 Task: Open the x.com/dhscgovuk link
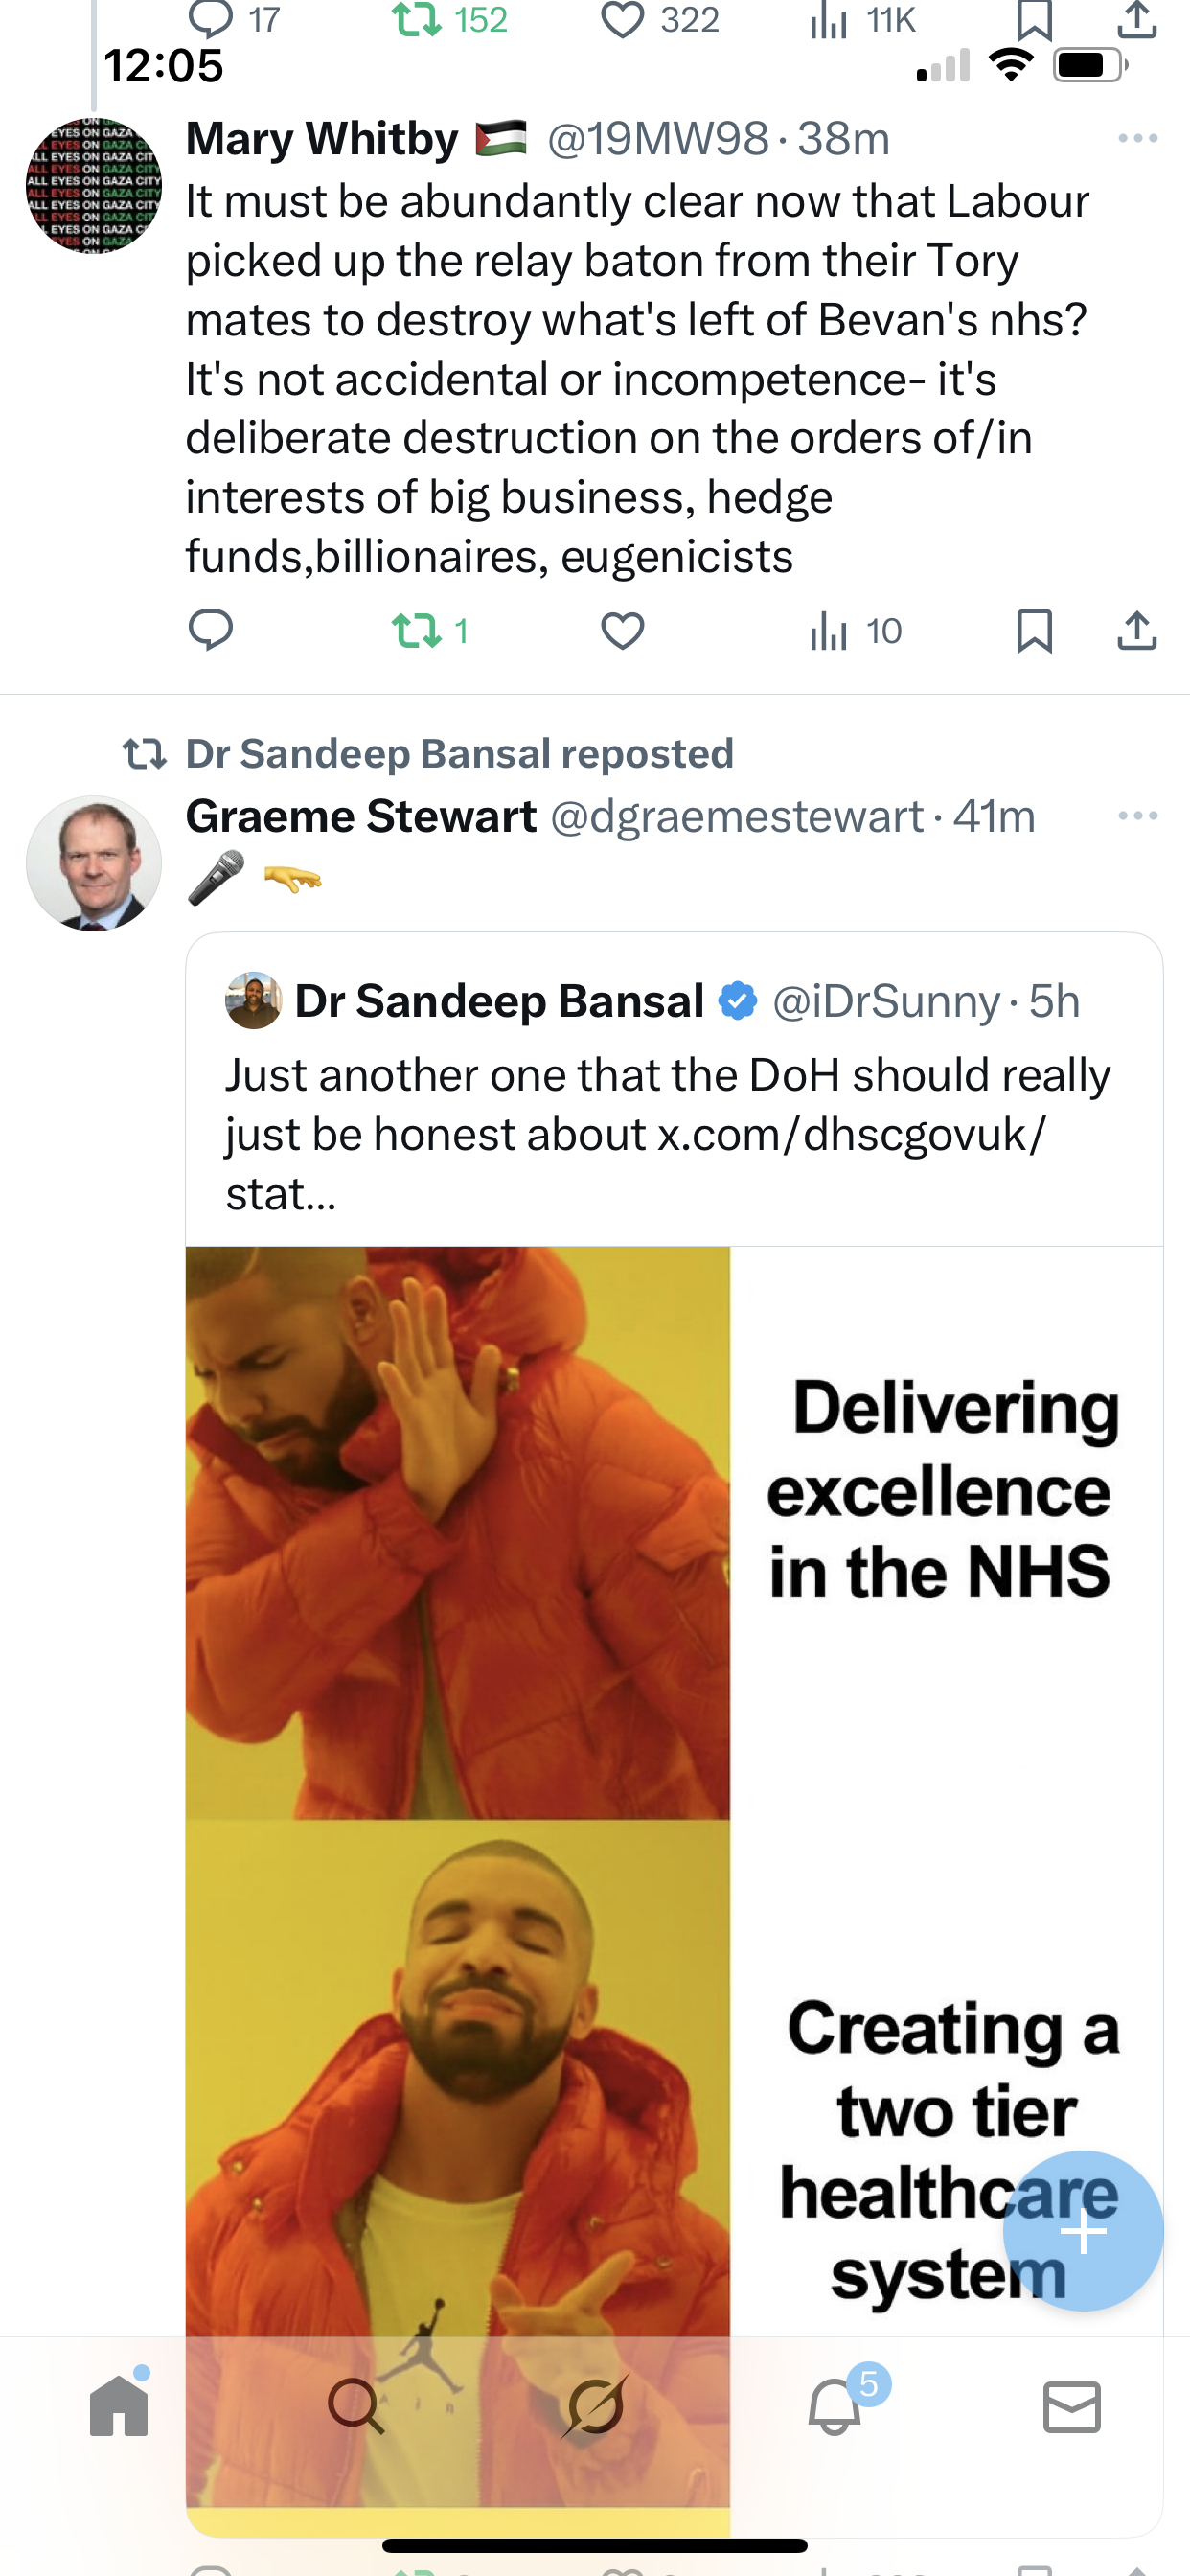point(850,1135)
